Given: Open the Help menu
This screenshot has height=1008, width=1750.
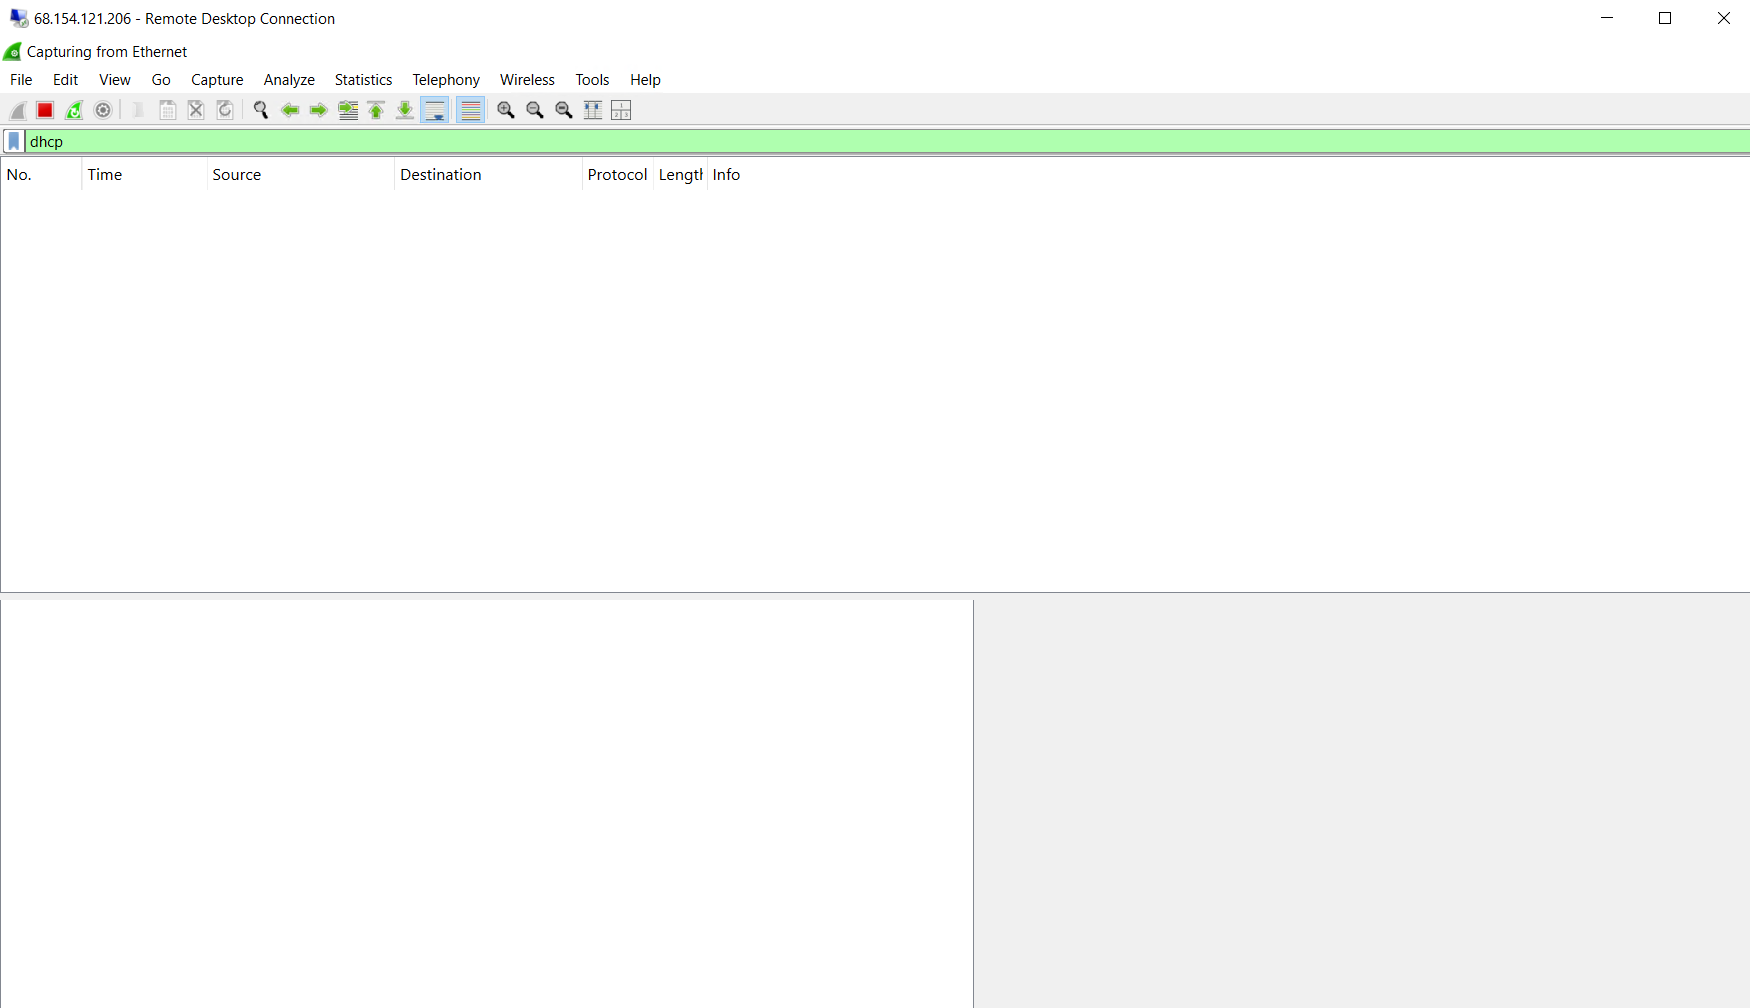Looking at the screenshot, I should 645,80.
